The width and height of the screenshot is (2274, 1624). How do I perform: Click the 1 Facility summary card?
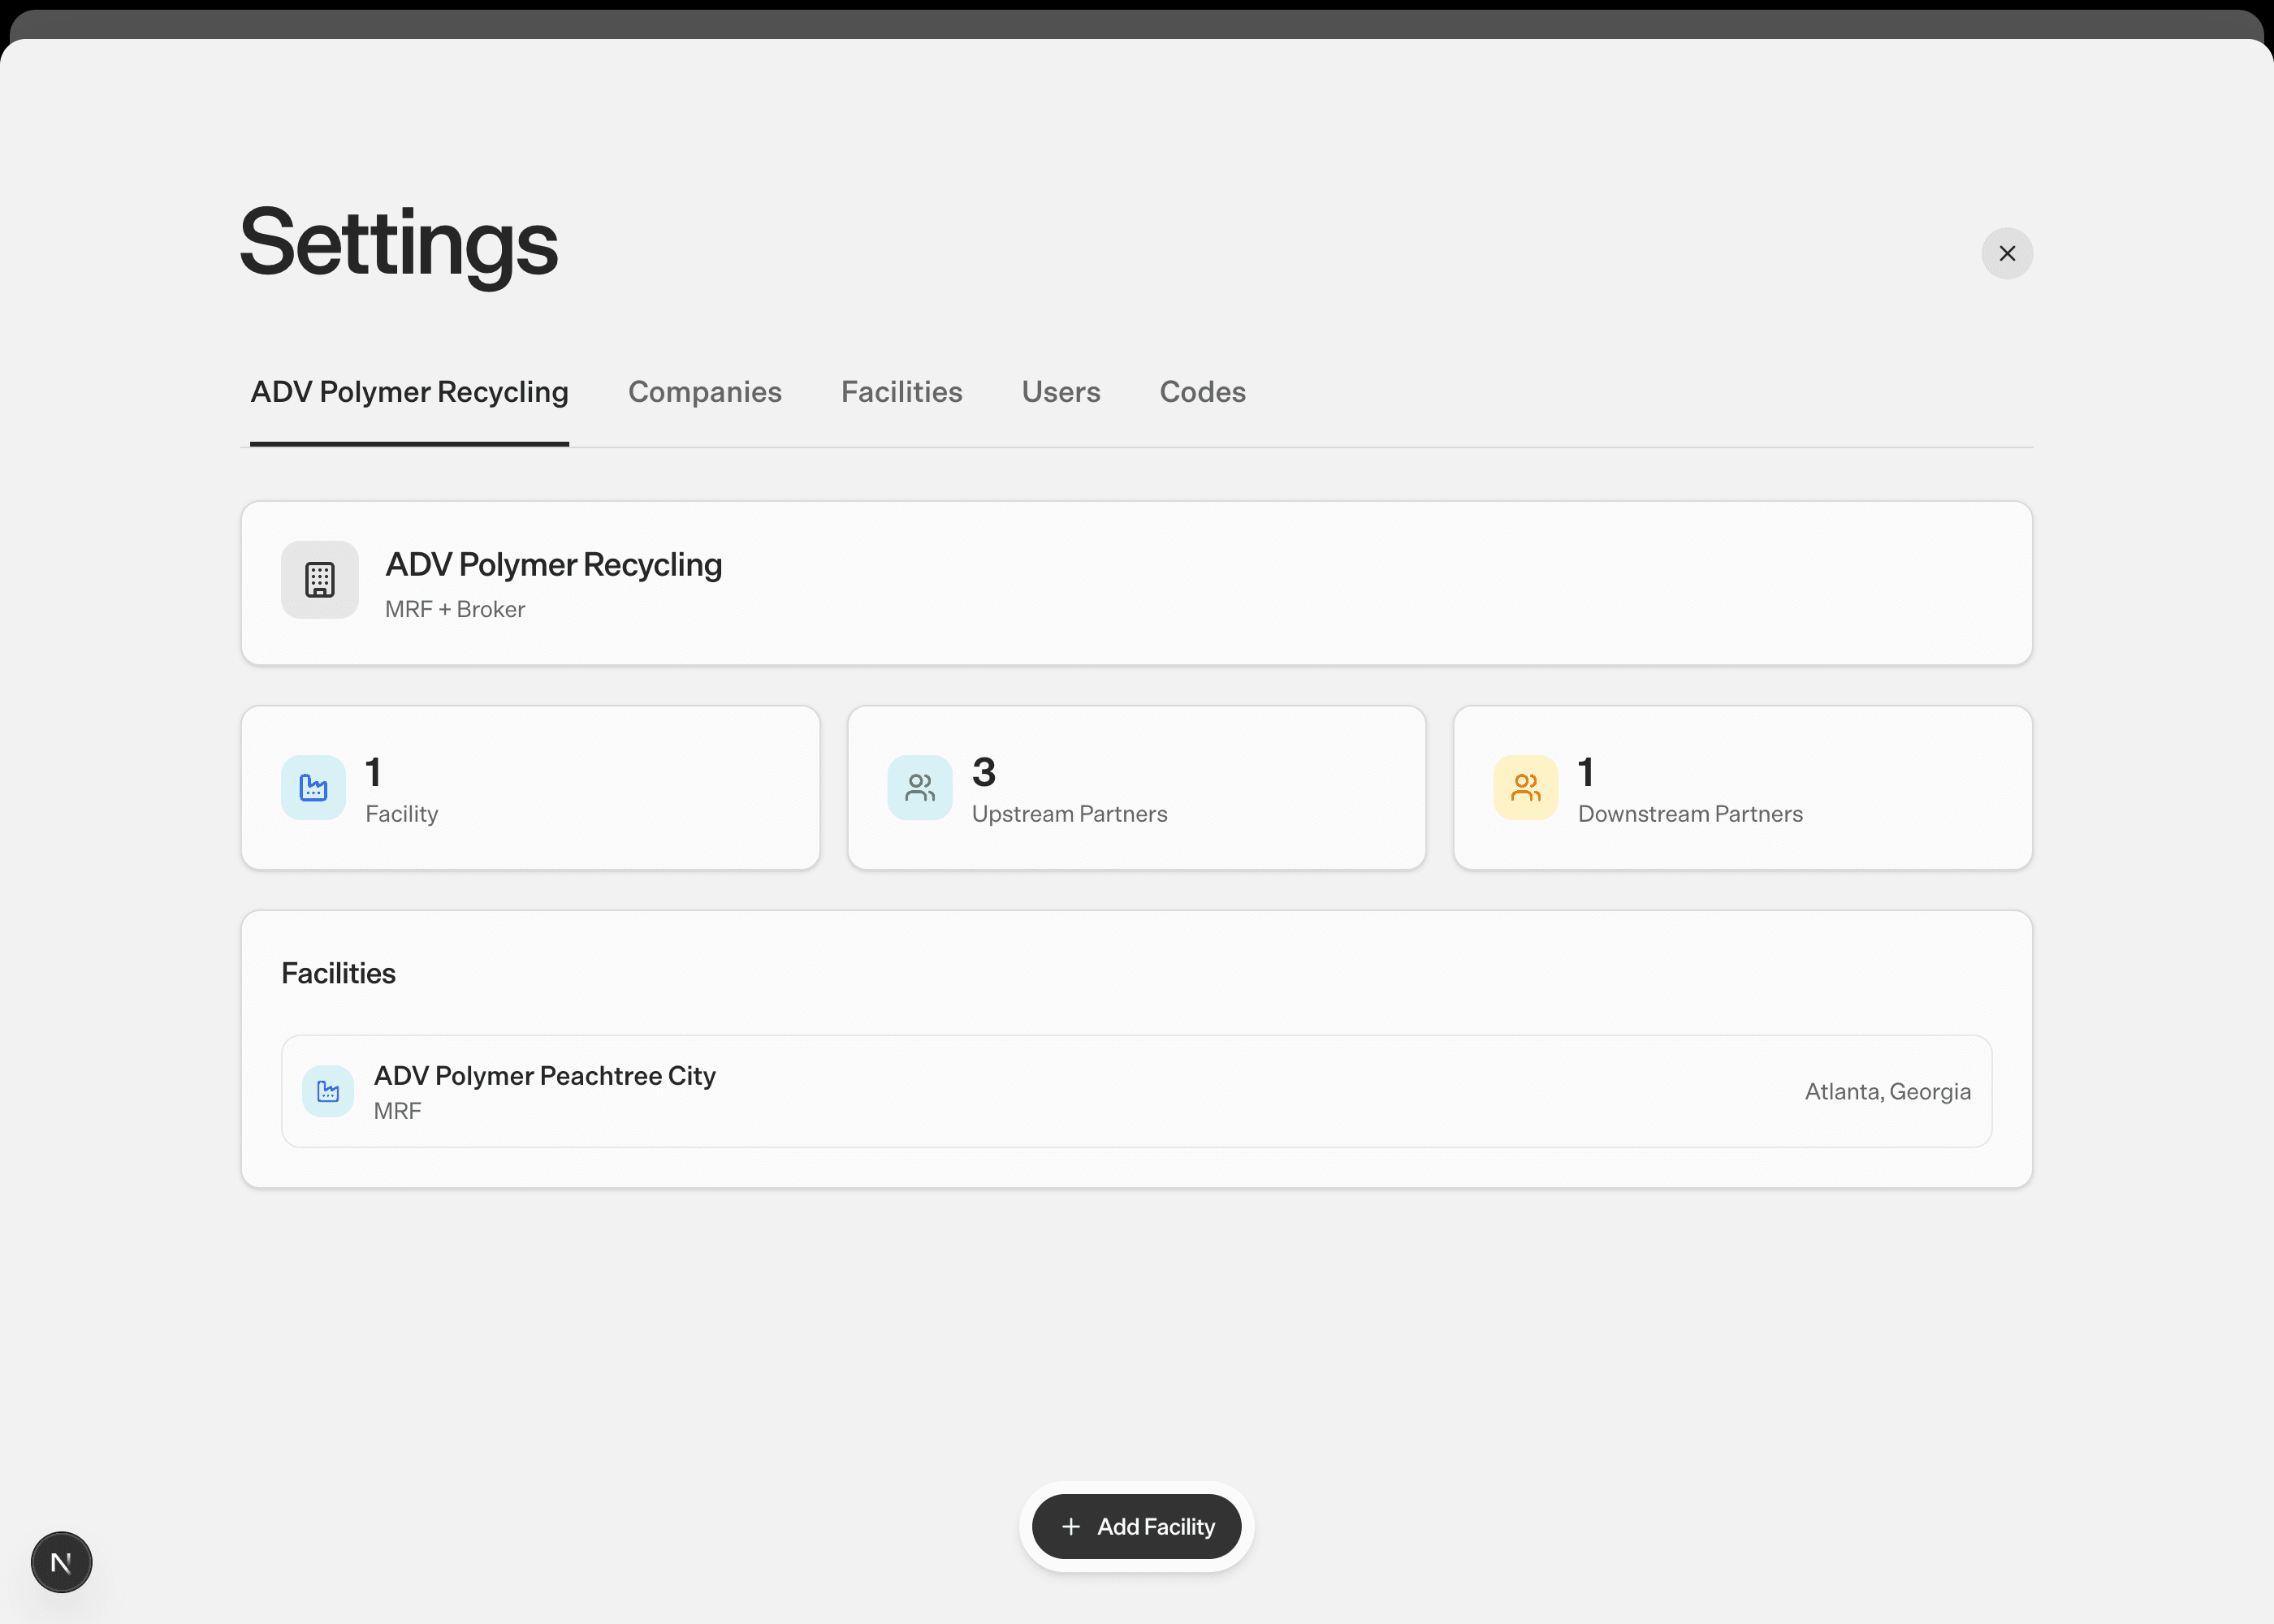[530, 788]
